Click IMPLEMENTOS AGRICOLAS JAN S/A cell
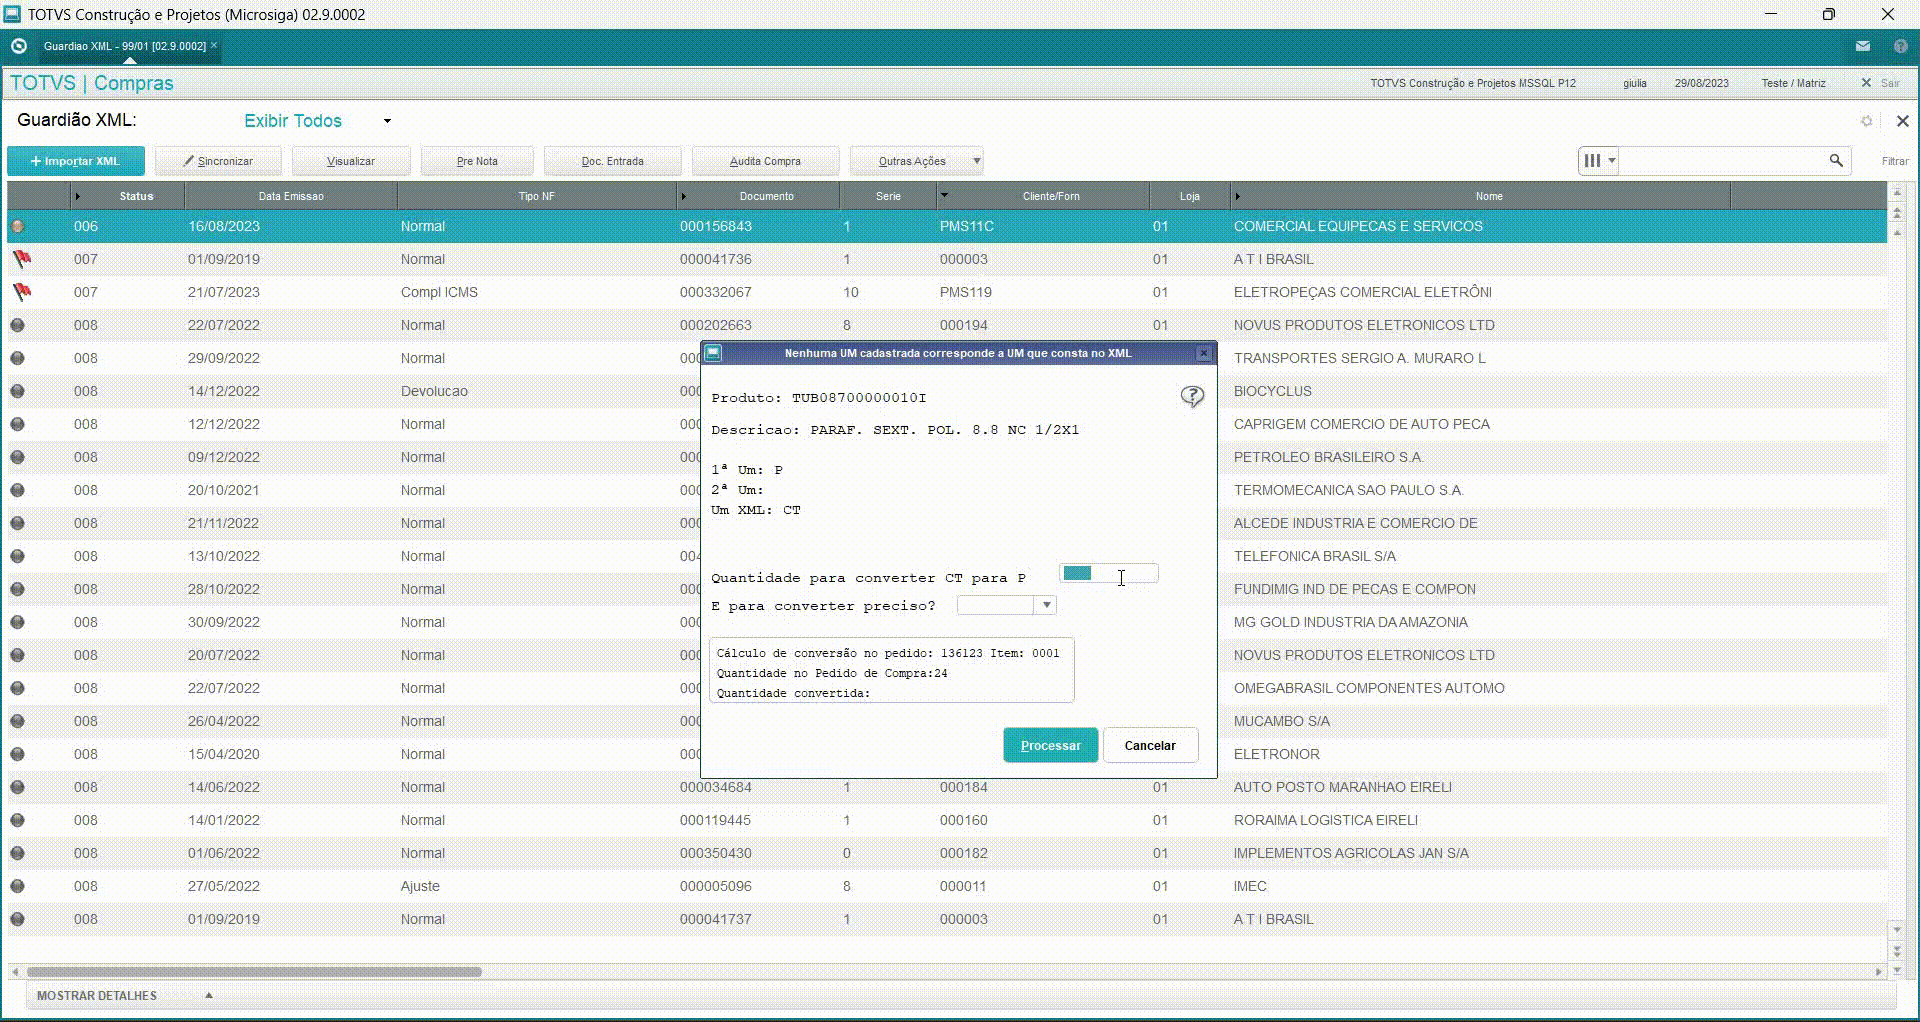Viewport: 1920px width, 1022px height. coord(1351,853)
